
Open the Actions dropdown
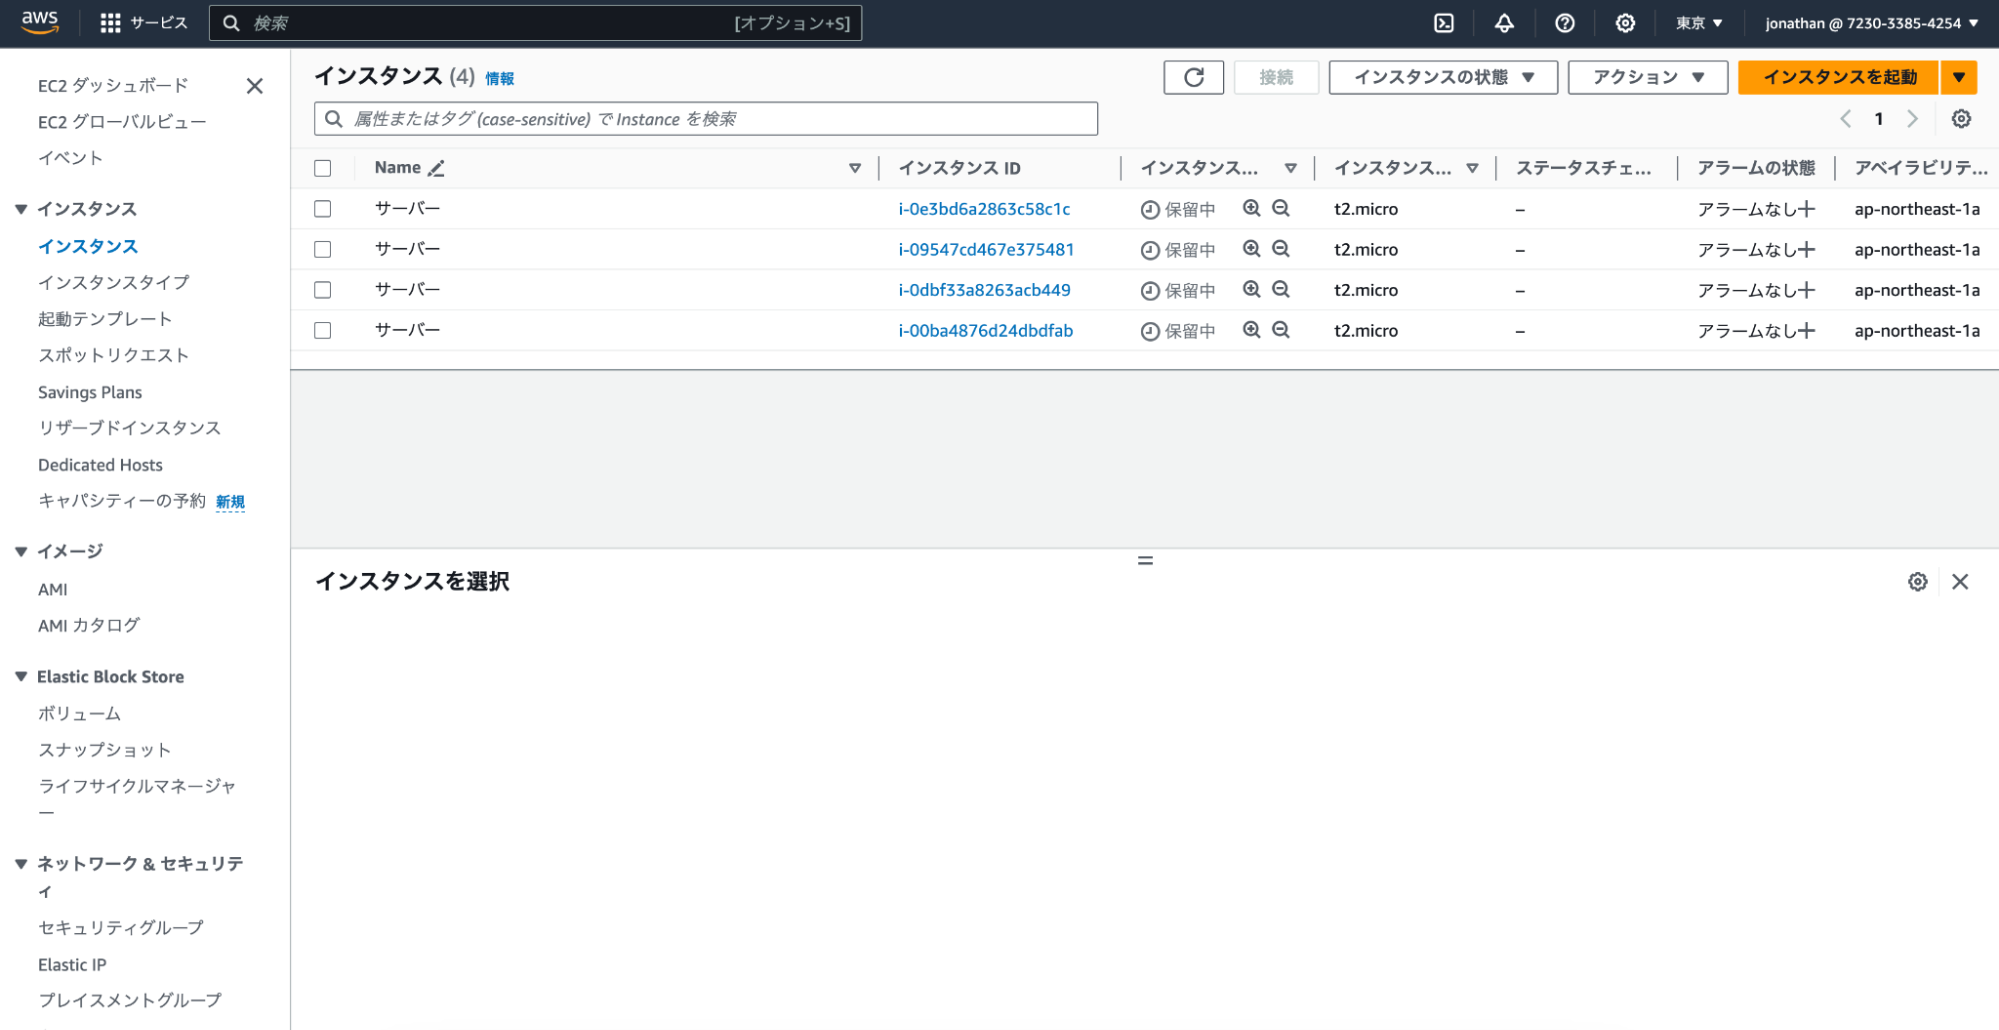click(x=1648, y=77)
